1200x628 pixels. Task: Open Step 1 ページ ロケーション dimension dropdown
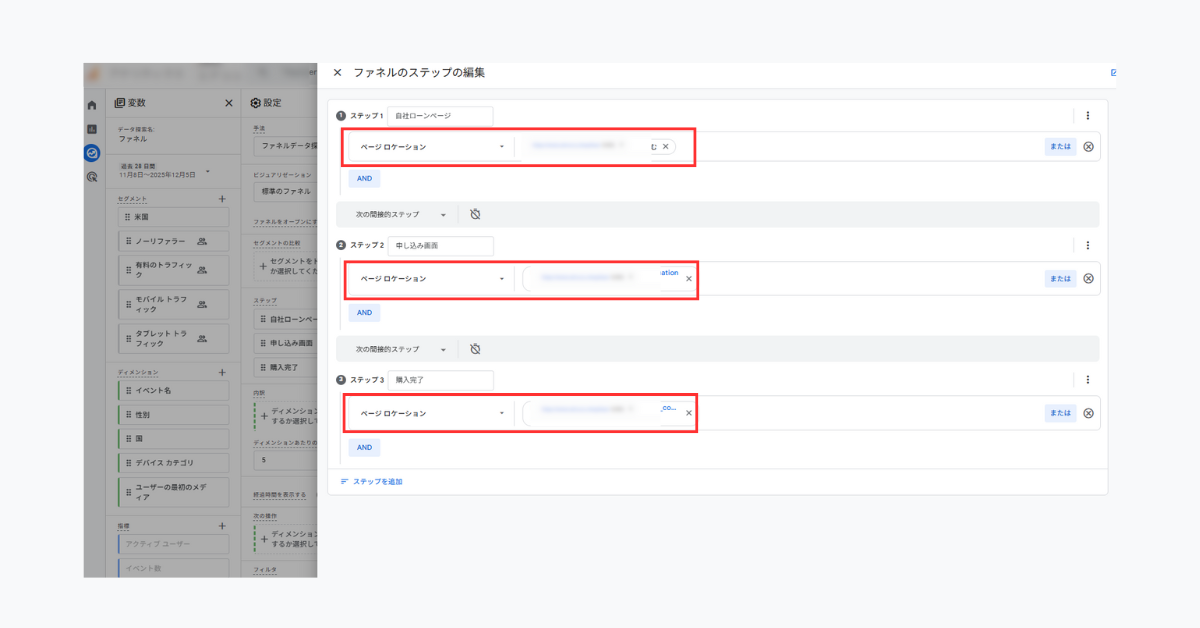431,147
